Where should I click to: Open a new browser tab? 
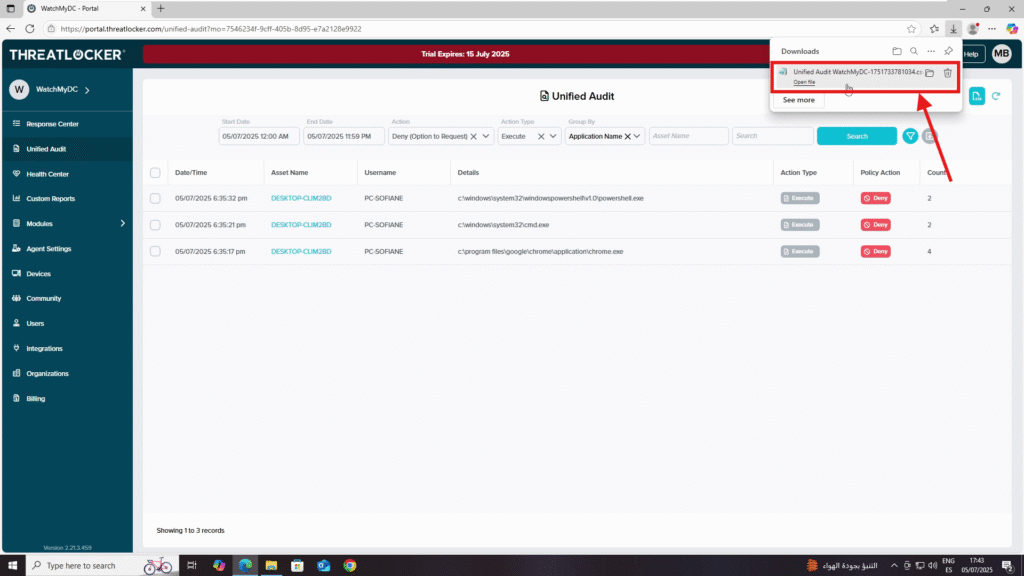tap(161, 8)
